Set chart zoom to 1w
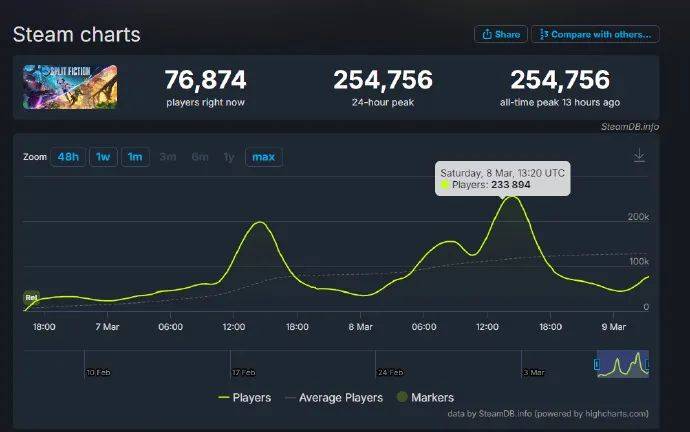The height and width of the screenshot is (432, 690). coord(103,157)
